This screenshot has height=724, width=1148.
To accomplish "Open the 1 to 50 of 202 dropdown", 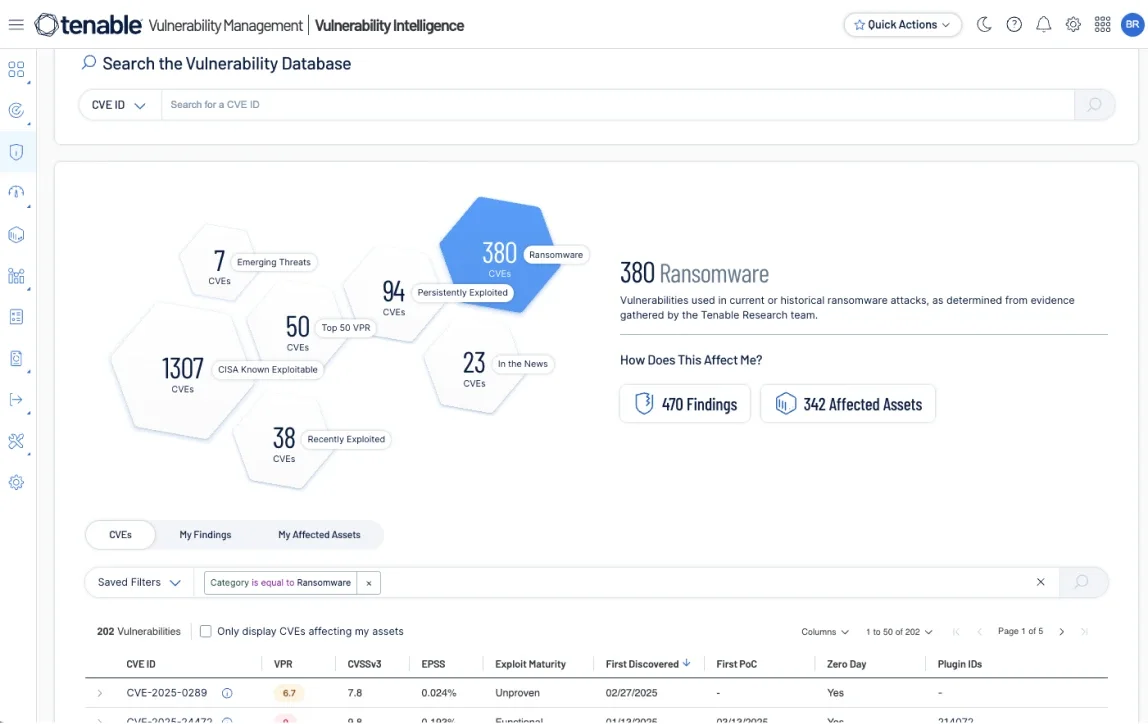I will [x=899, y=632].
